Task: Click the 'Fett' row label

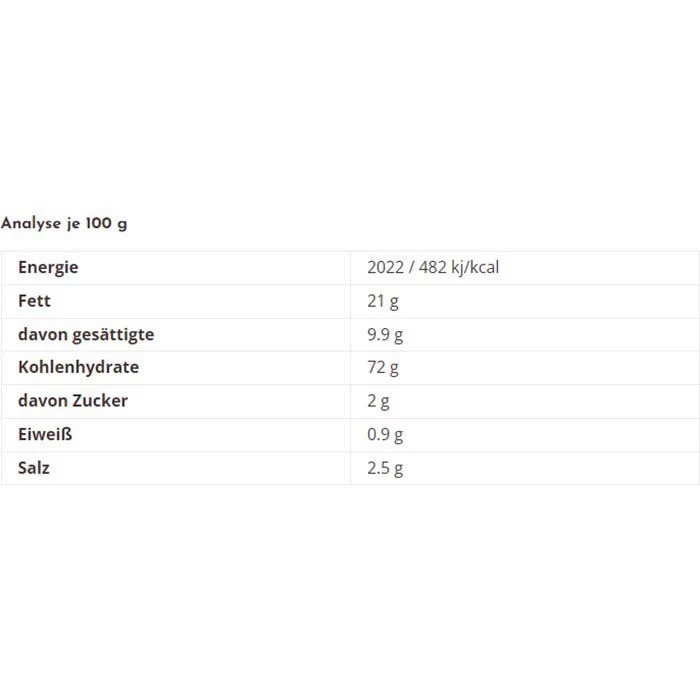Action: pos(34,300)
